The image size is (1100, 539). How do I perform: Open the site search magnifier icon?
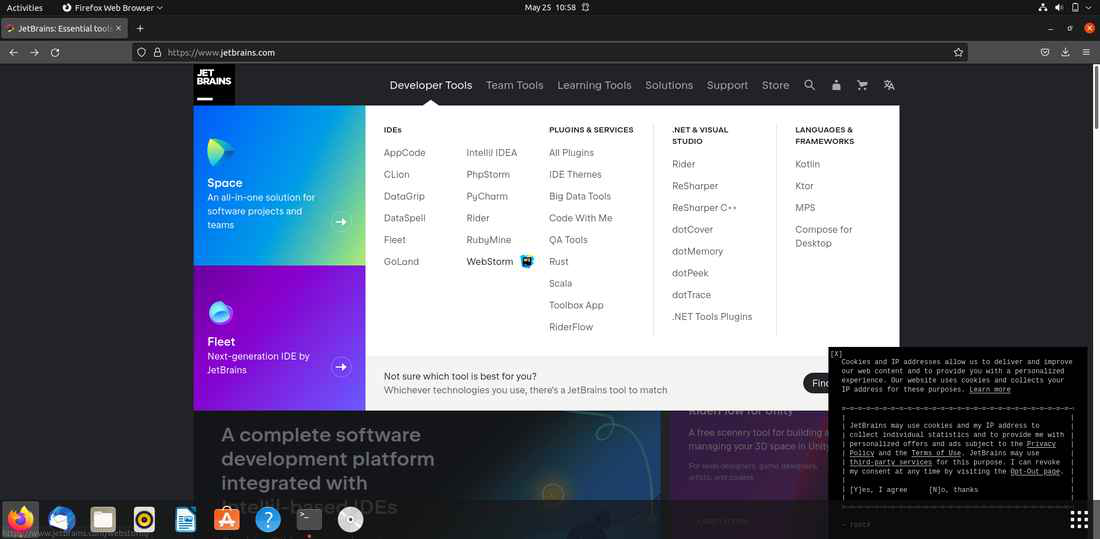(x=809, y=85)
